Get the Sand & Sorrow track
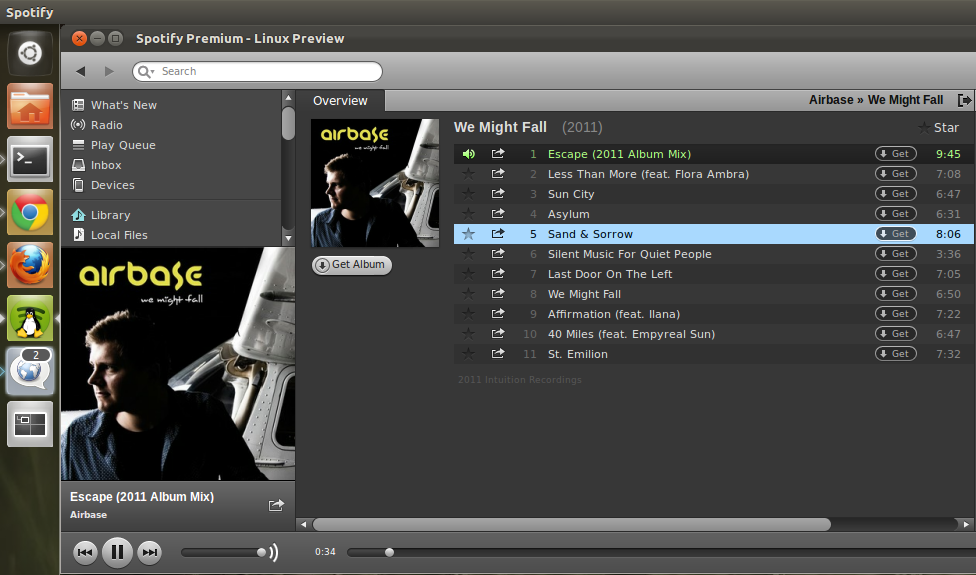976x575 pixels. tap(895, 234)
